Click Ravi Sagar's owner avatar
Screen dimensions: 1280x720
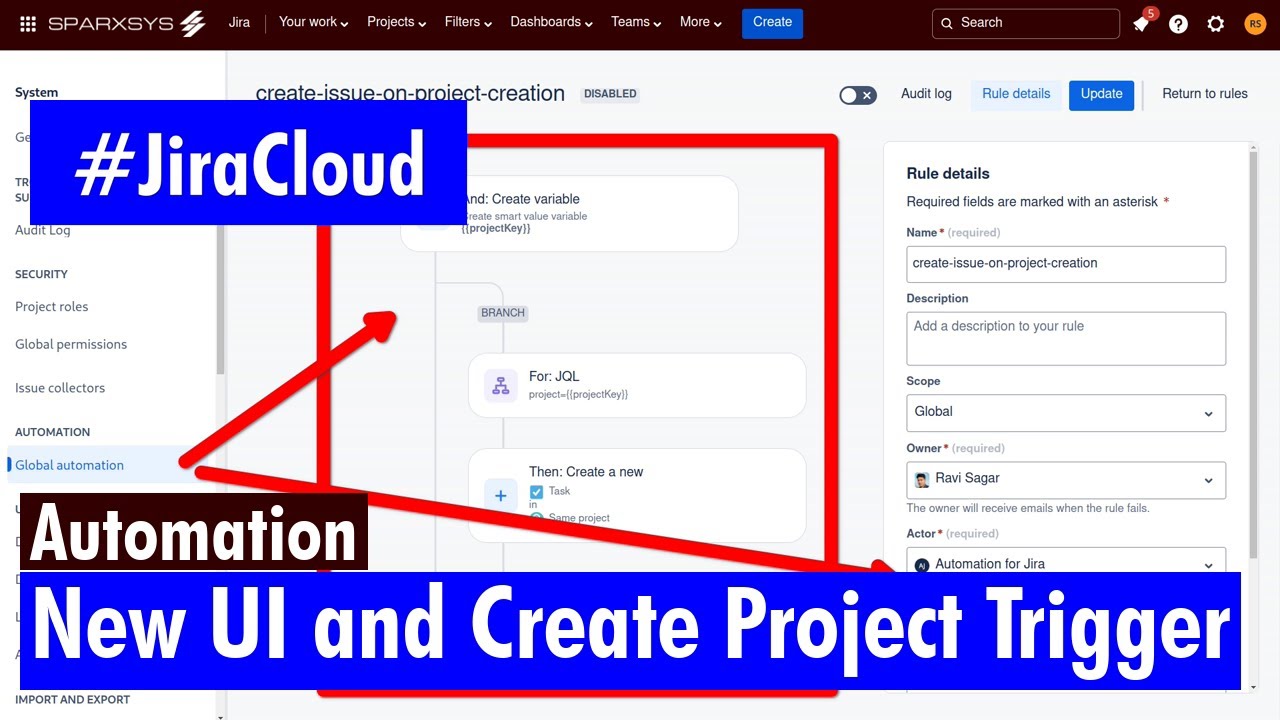pyautogui.click(x=922, y=480)
